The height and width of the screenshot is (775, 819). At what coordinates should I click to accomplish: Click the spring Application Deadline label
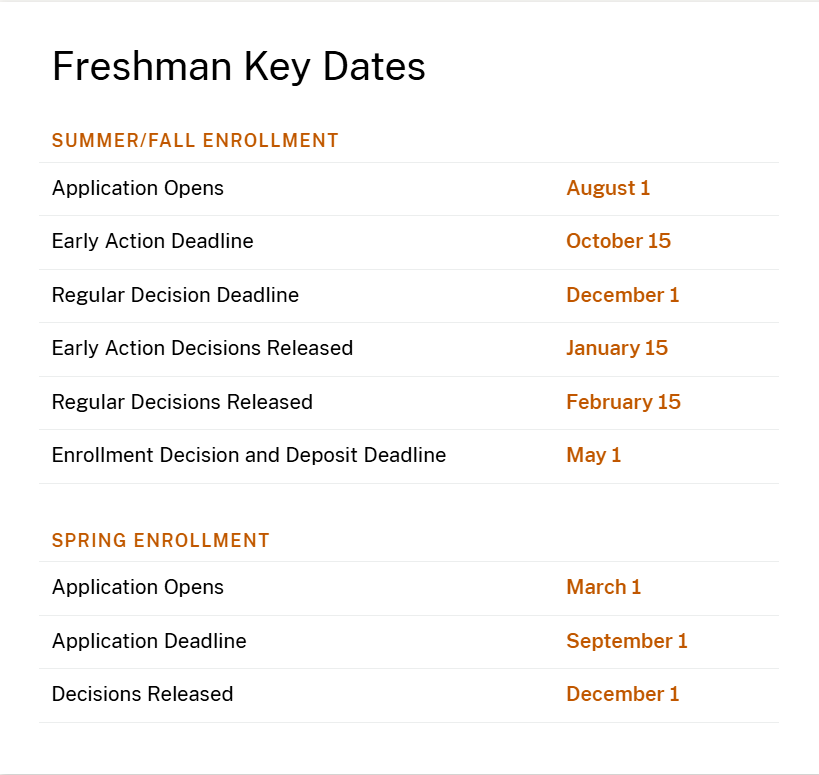click(149, 641)
